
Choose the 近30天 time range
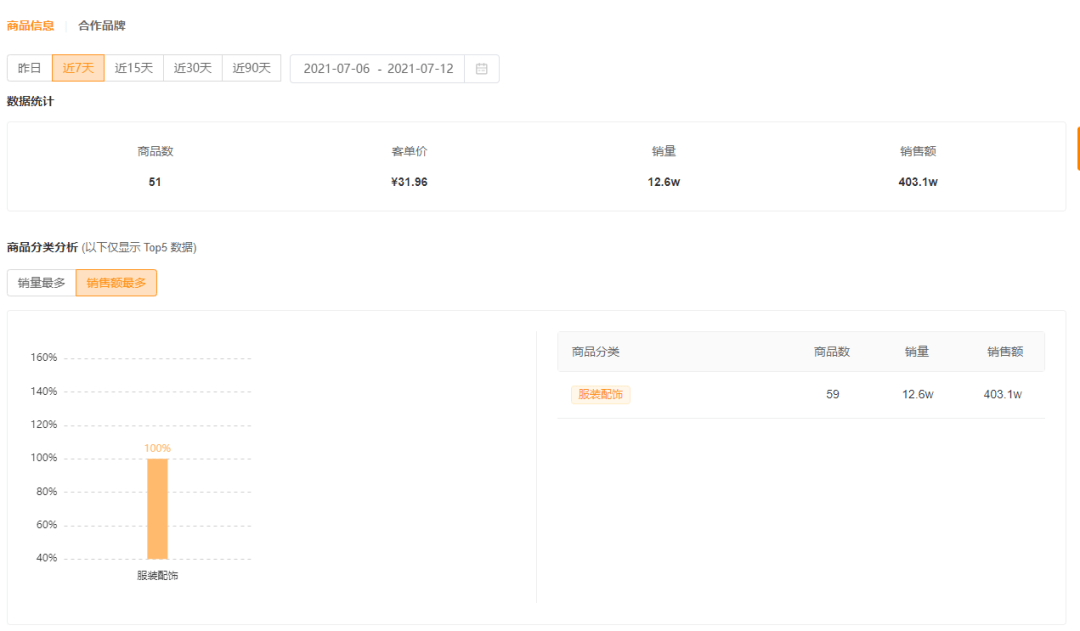point(193,68)
